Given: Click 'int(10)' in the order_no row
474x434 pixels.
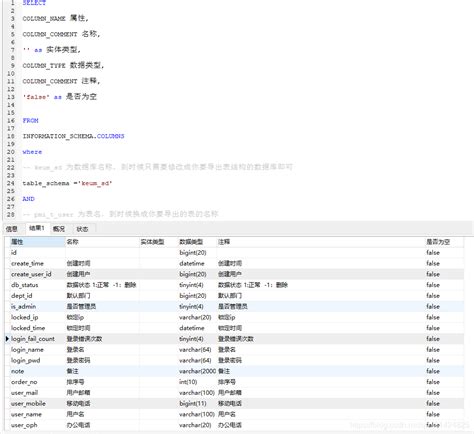Looking at the screenshot, I should [188, 382].
